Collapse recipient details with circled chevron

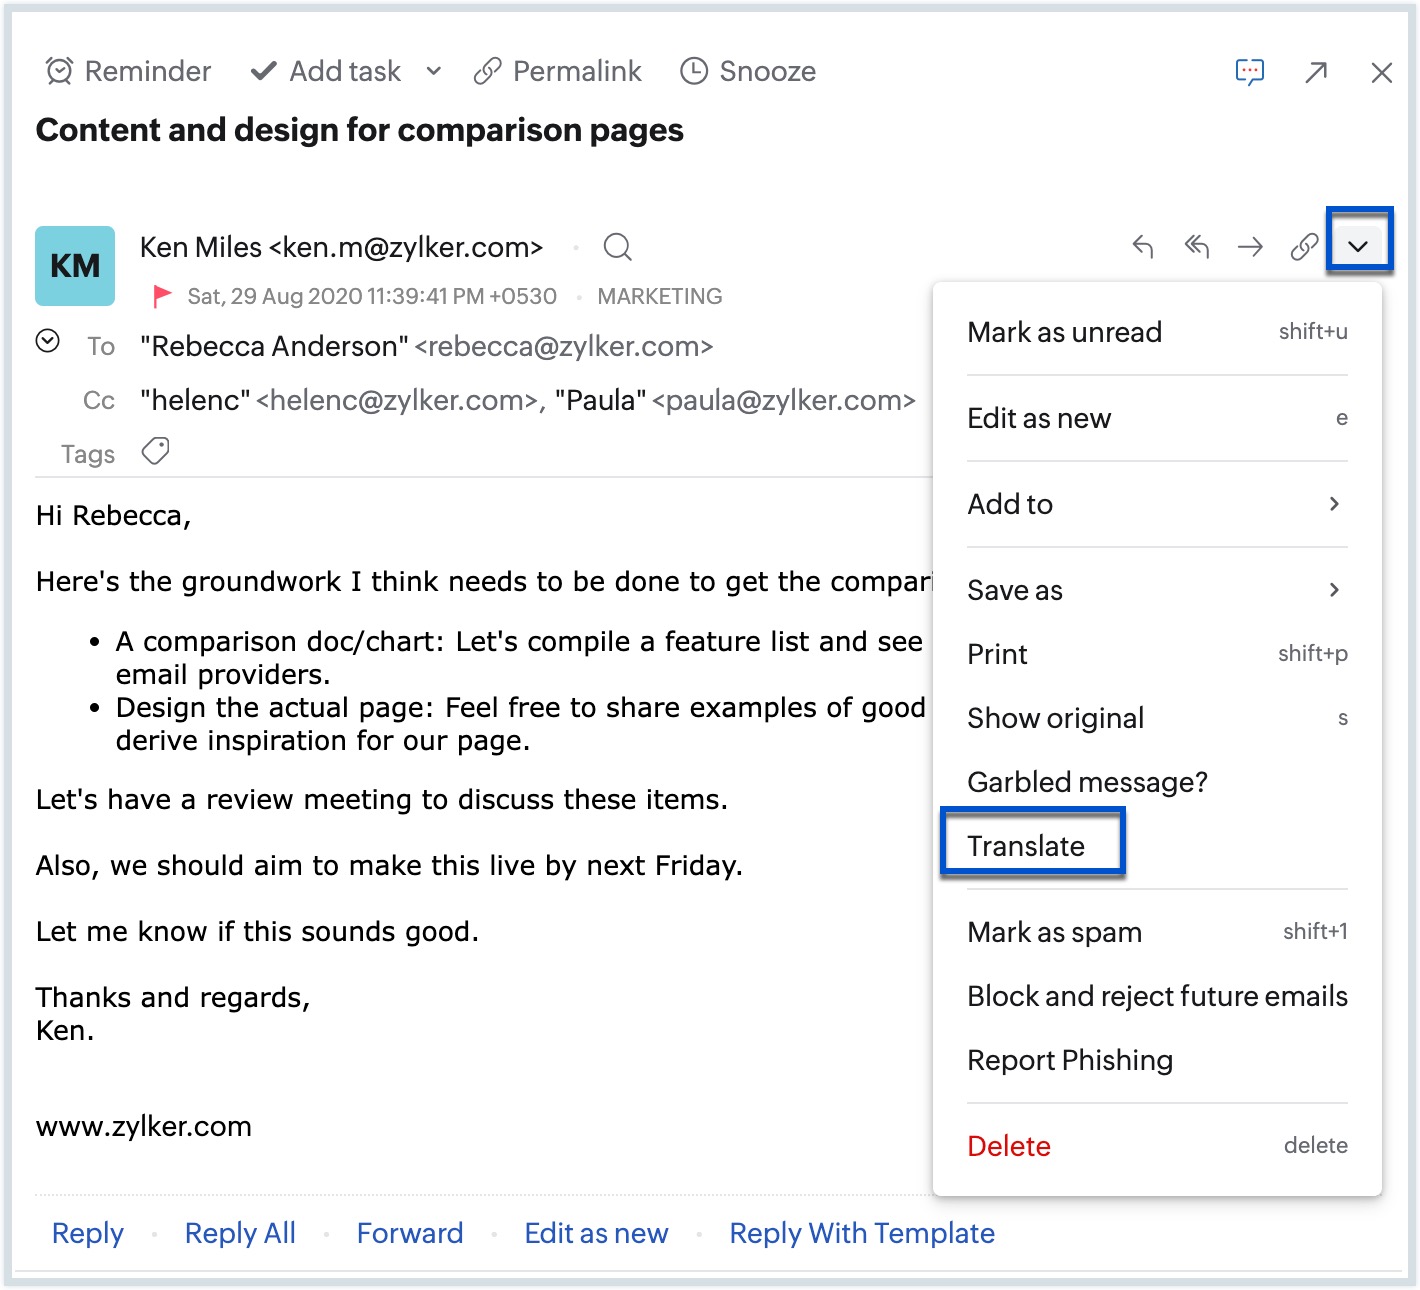[47, 341]
